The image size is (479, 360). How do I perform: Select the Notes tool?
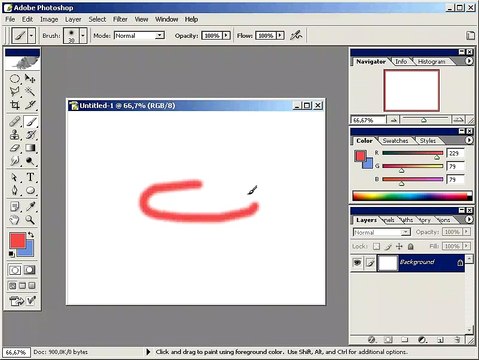(x=15, y=207)
